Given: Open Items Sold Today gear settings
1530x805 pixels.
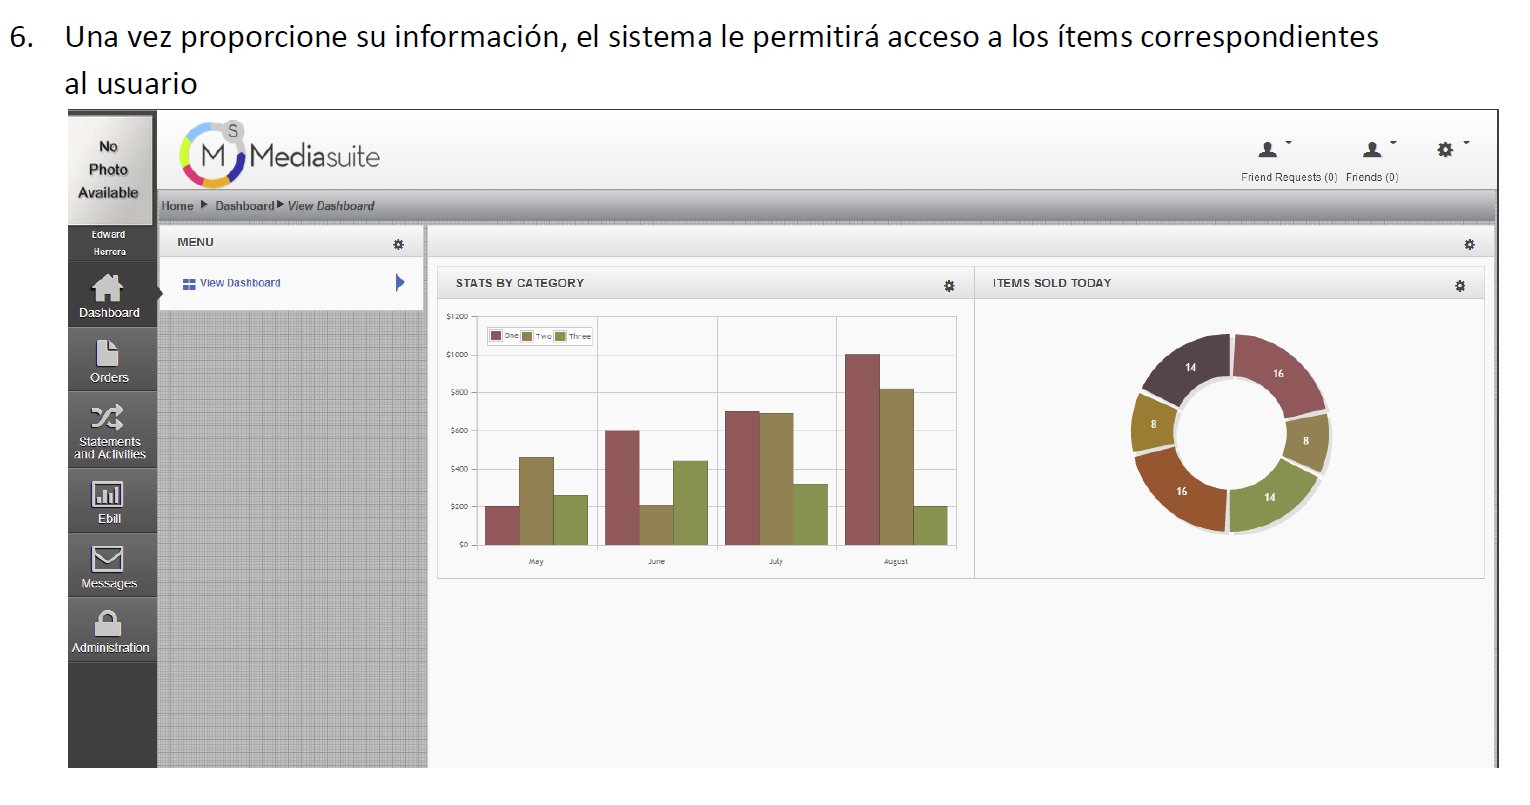Looking at the screenshot, I should click(1460, 286).
